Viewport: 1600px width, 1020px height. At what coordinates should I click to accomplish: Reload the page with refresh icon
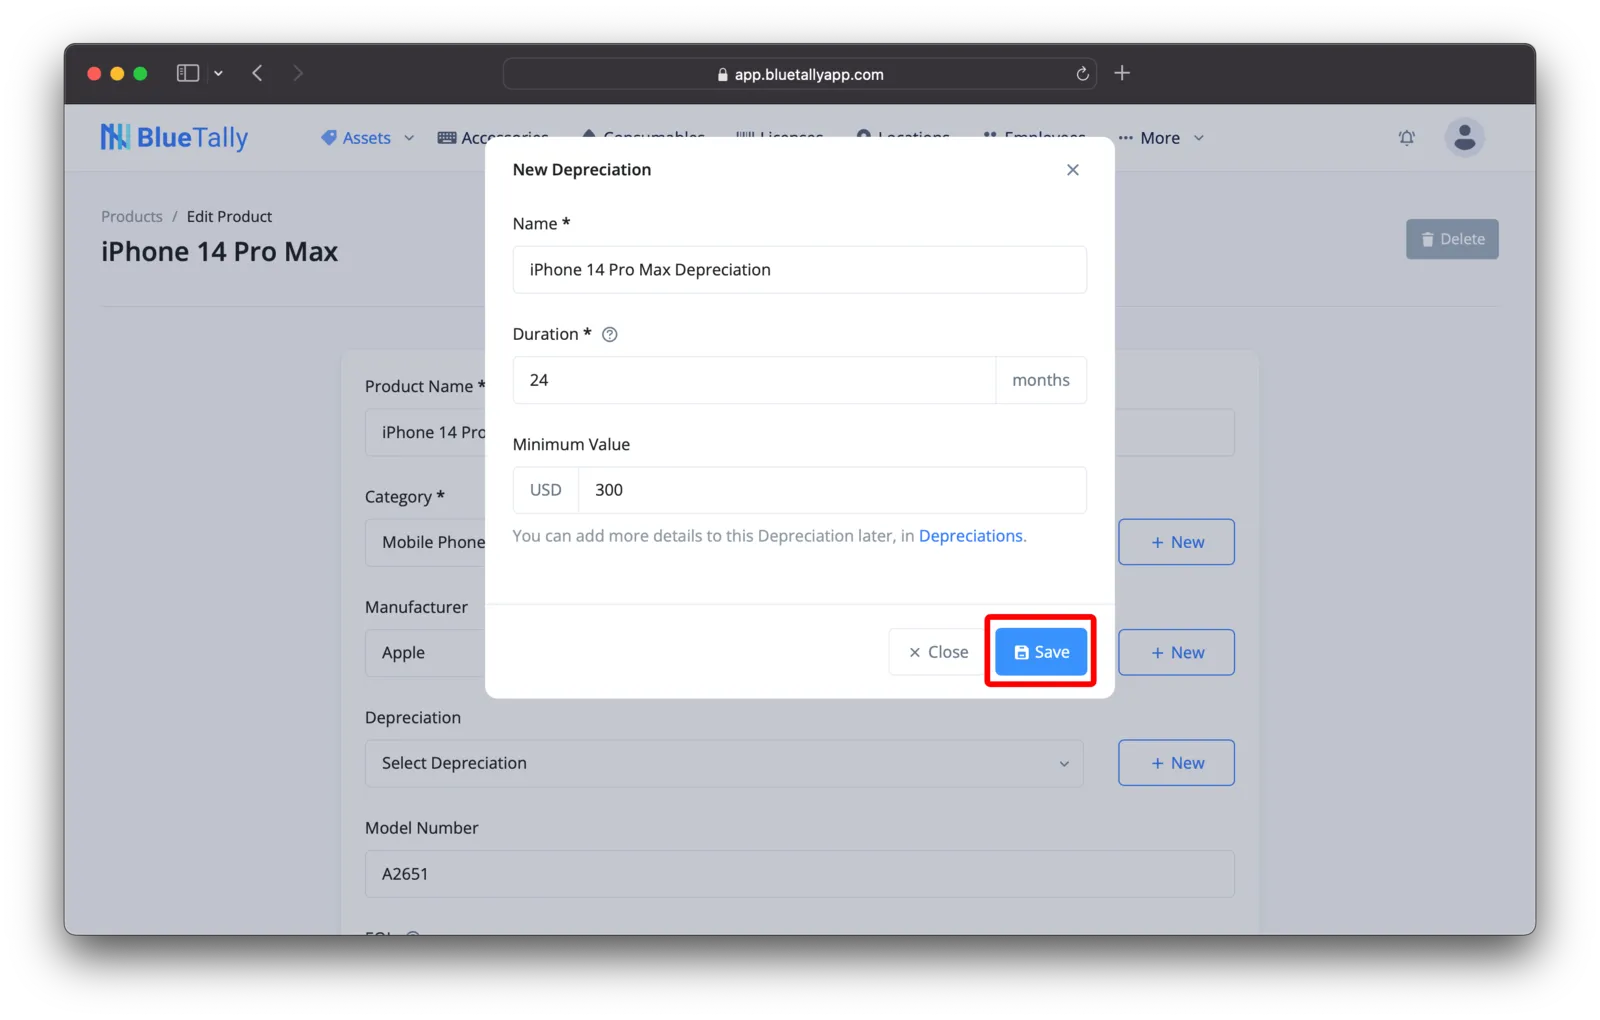point(1082,74)
